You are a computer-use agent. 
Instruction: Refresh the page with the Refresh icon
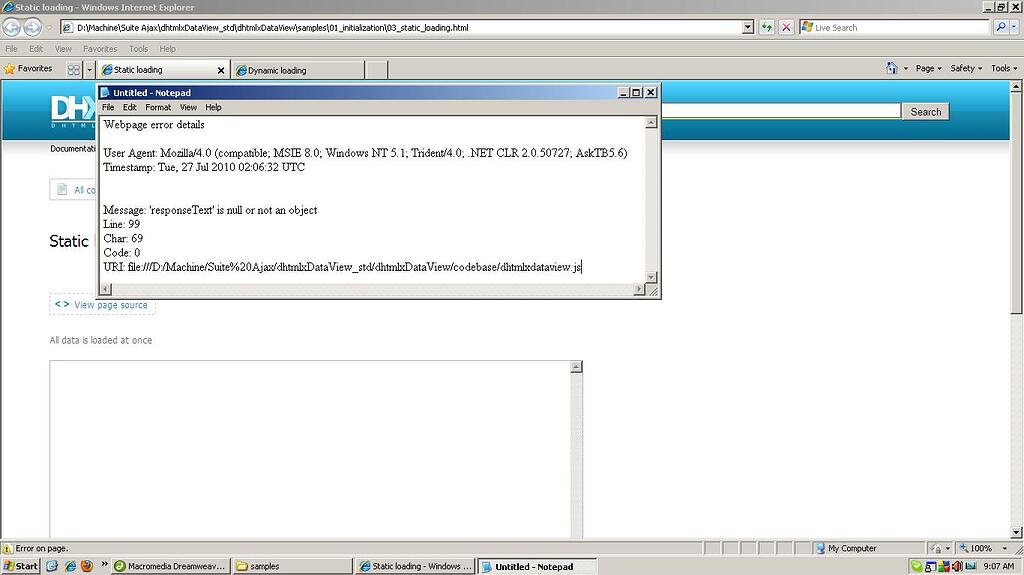point(767,27)
